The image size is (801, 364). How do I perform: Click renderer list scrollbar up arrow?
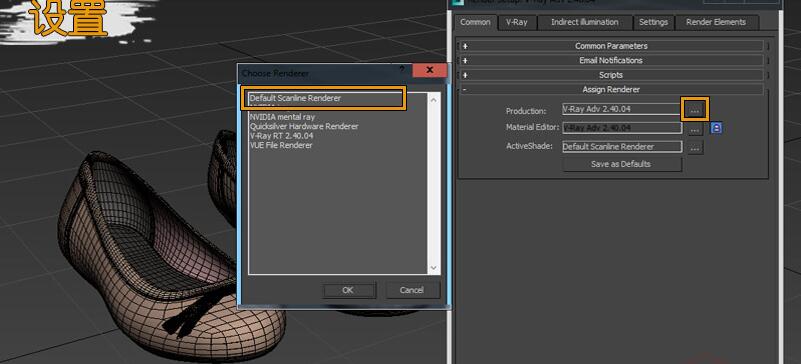(434, 100)
